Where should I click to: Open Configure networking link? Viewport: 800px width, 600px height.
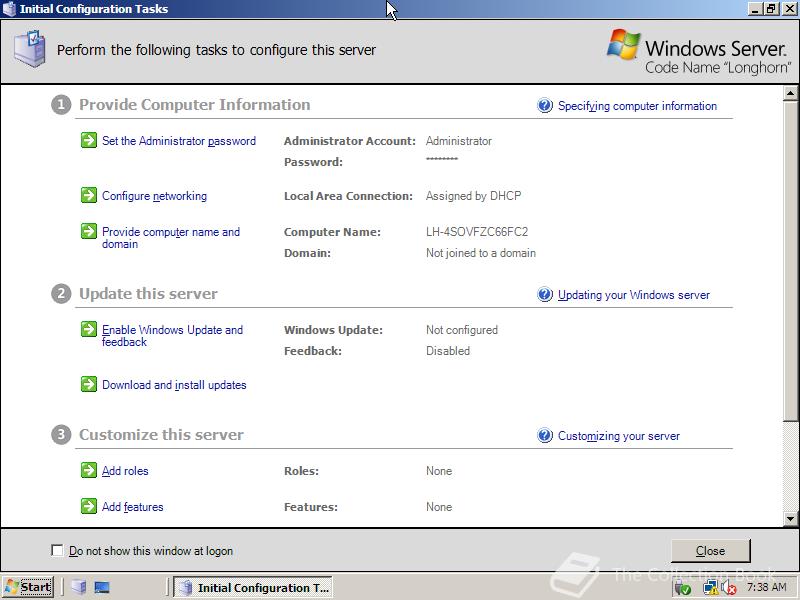coord(155,196)
